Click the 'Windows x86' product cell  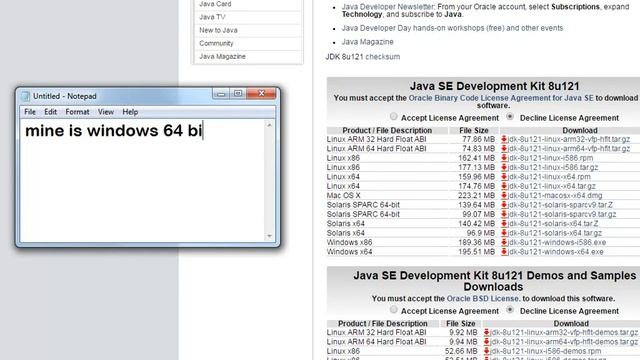tap(349, 242)
